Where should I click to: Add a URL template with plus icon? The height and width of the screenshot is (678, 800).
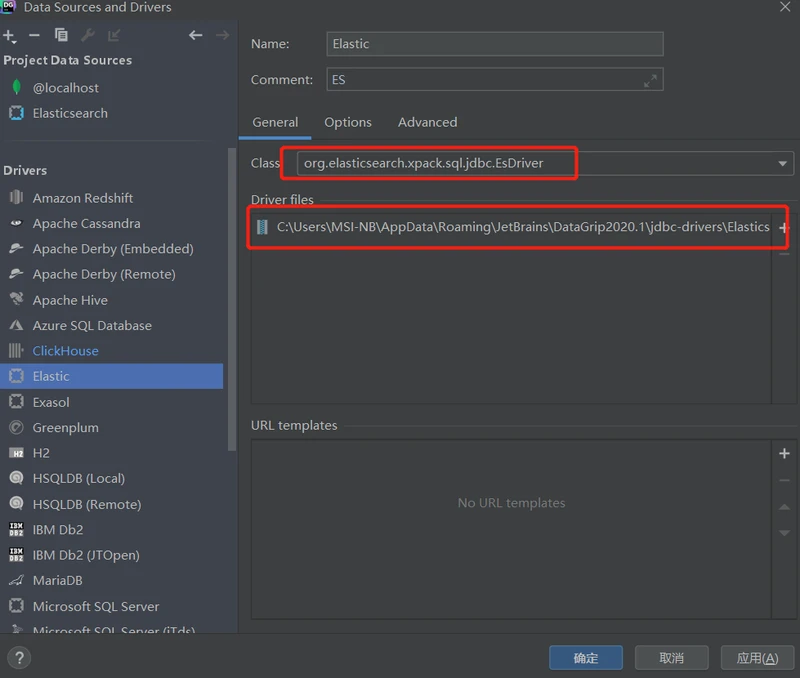point(784,454)
